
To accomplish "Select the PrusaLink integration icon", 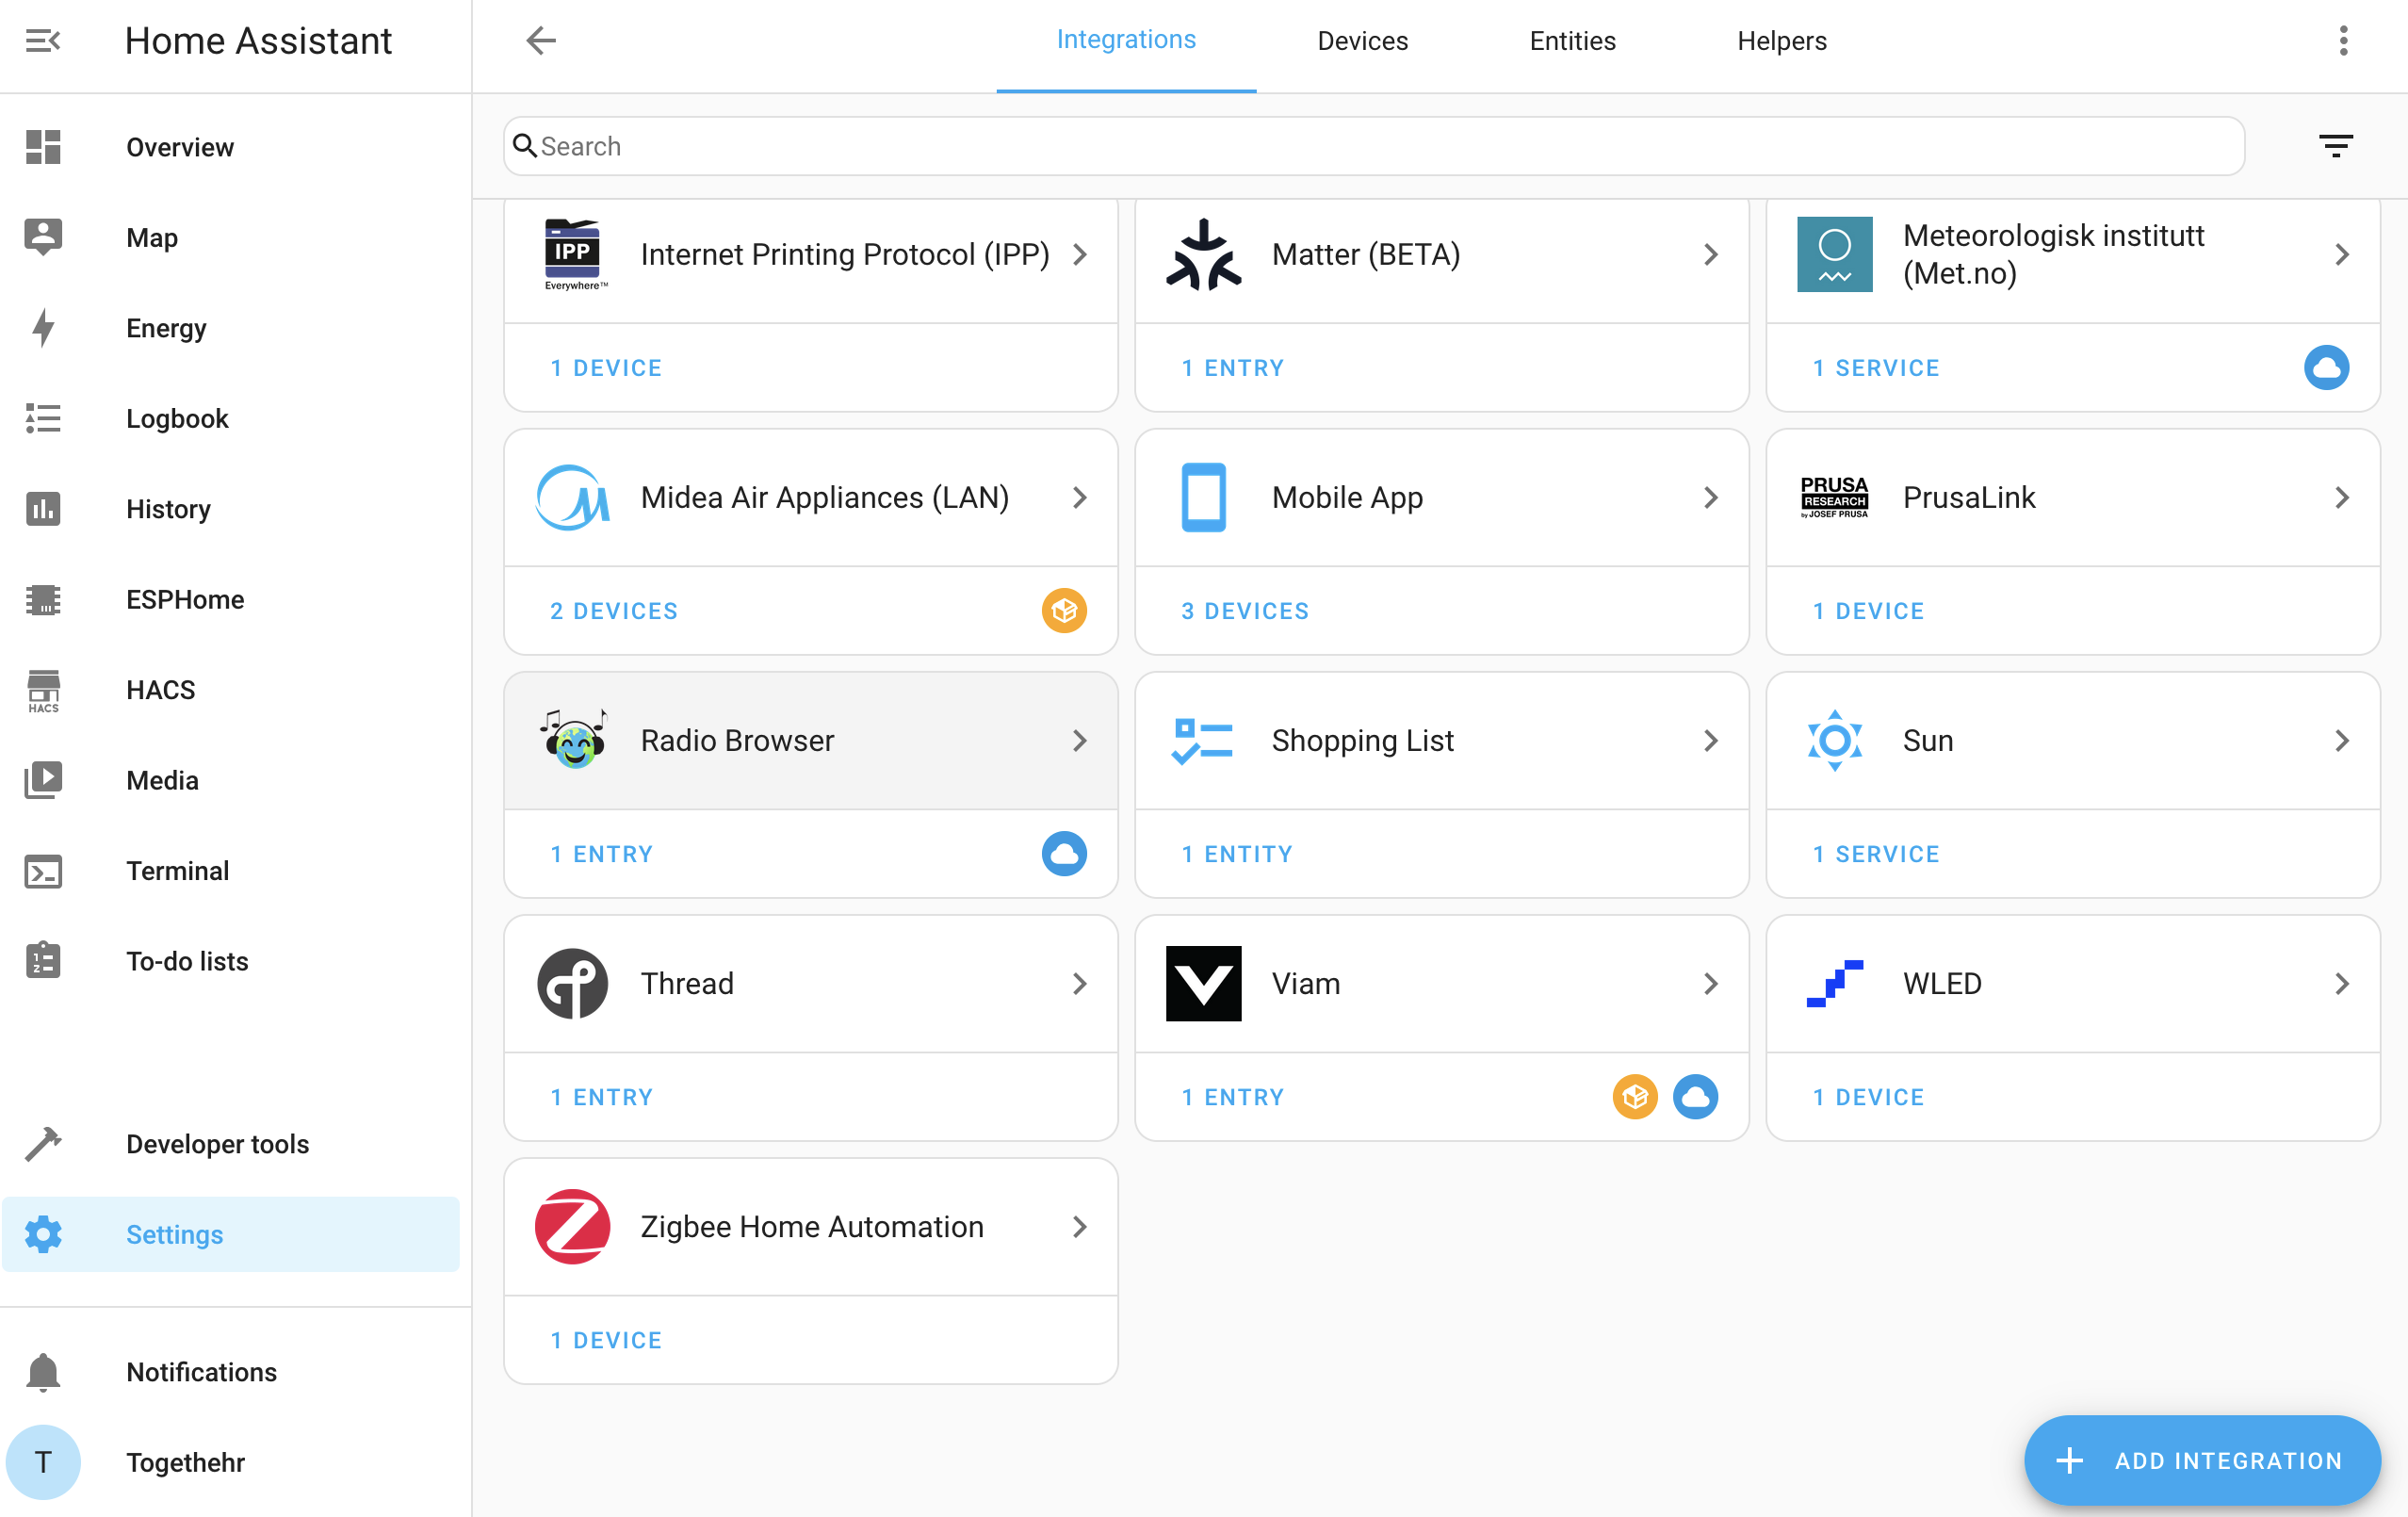I will tap(1835, 497).
